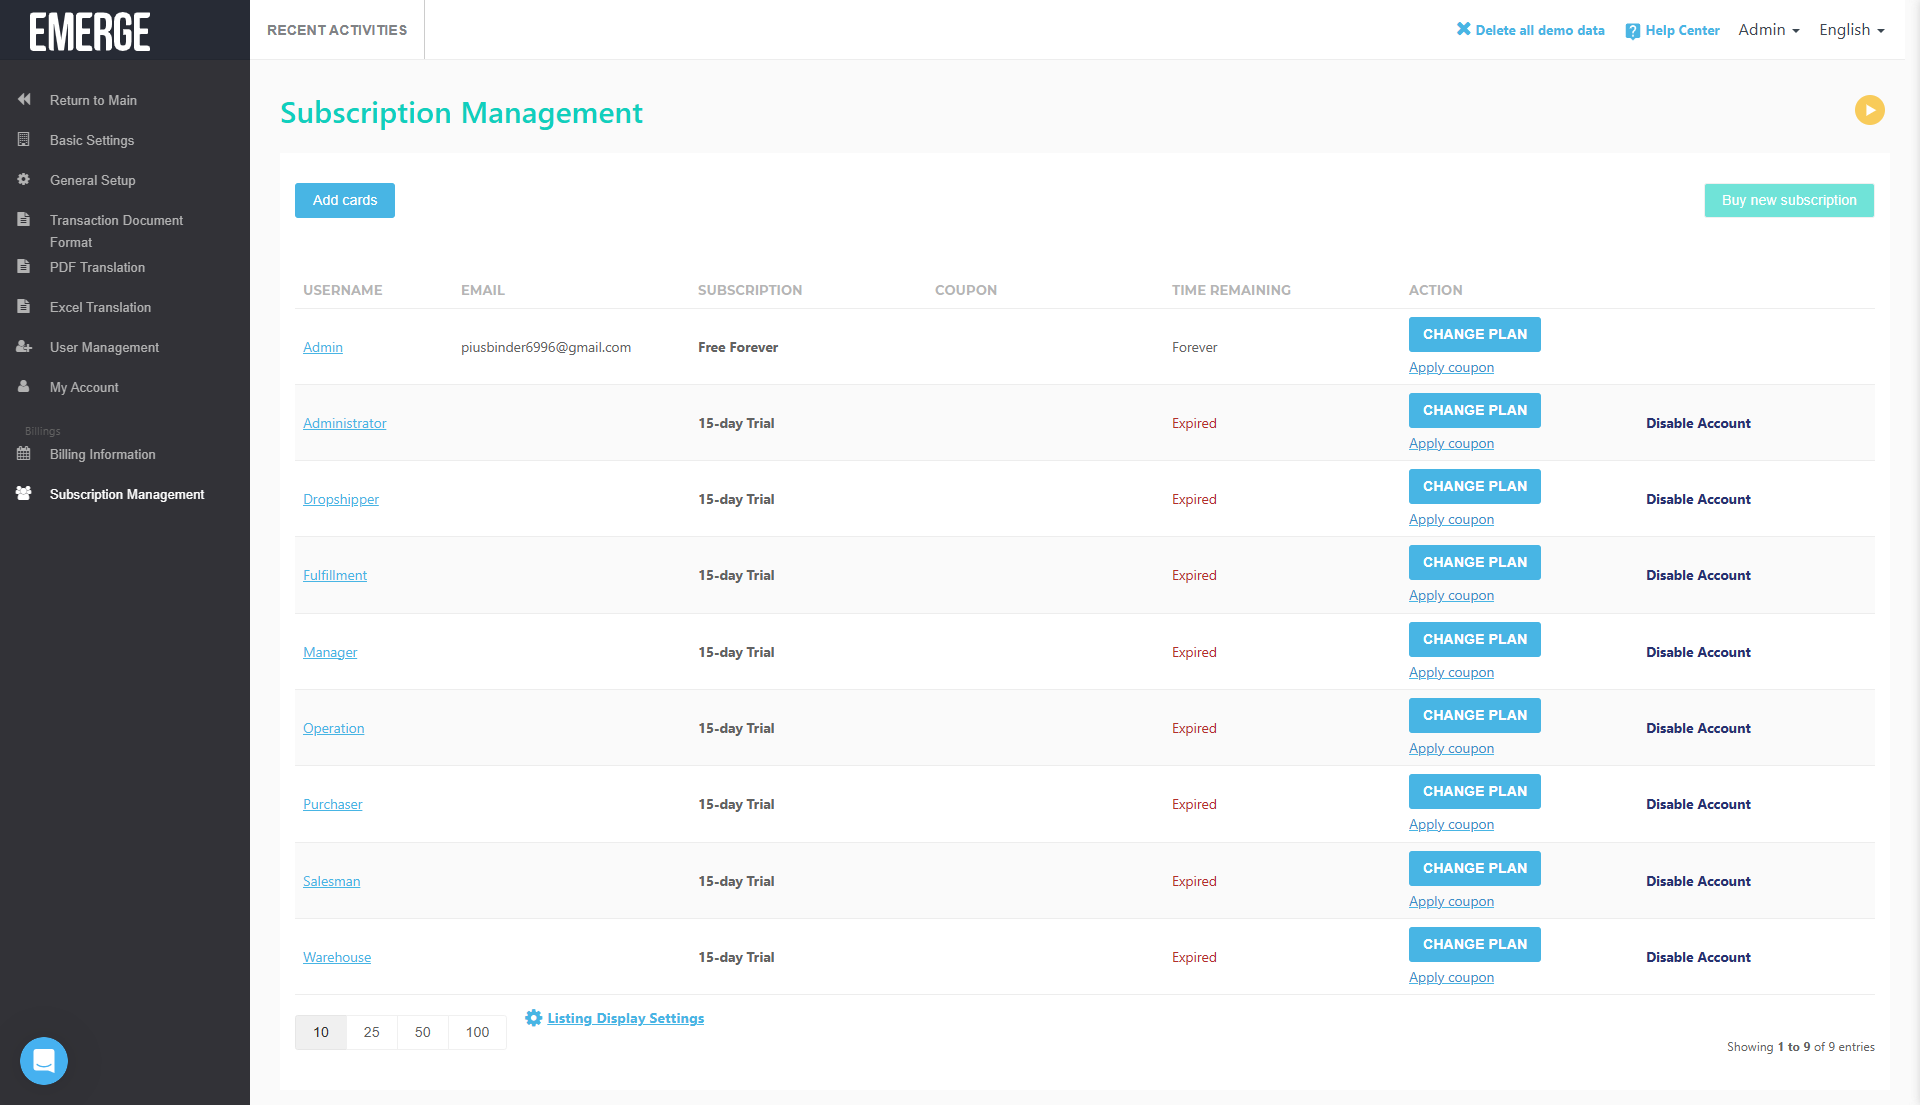Click the Return to Main back-arrow icon
This screenshot has height=1105, width=1920.
click(24, 100)
